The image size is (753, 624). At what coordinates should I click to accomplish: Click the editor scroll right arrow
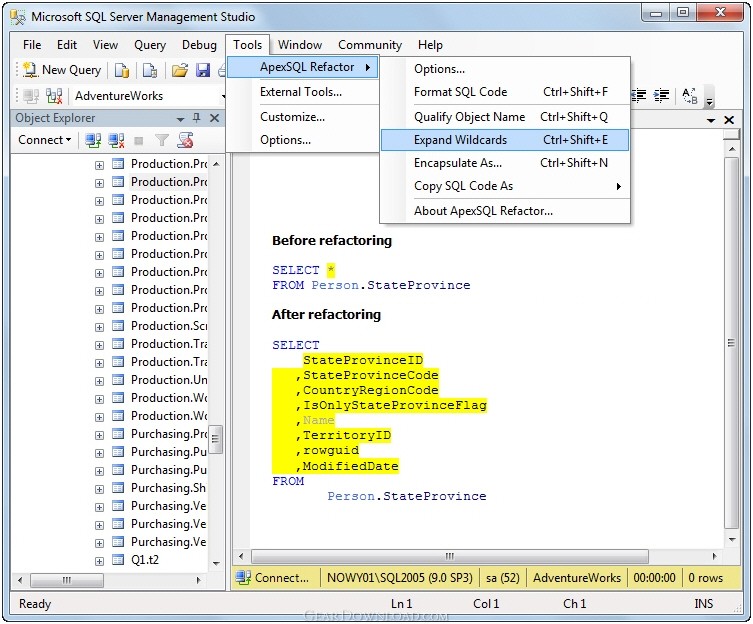[715, 556]
